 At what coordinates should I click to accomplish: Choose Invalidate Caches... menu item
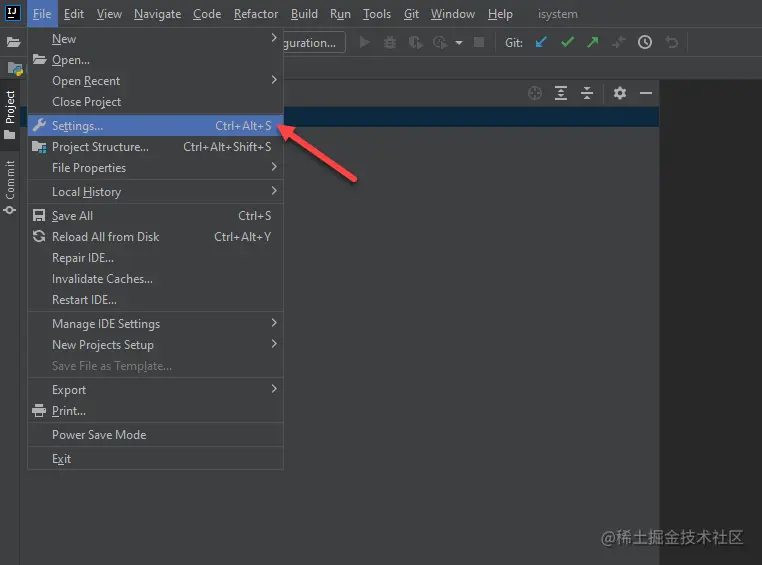point(156,279)
